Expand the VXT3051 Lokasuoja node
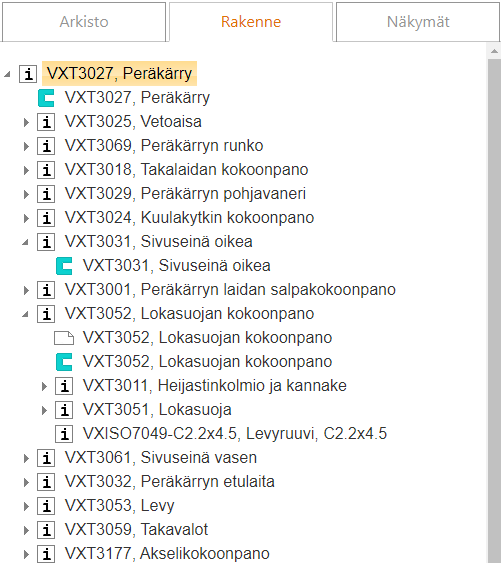501x563 pixels. tap(44, 410)
